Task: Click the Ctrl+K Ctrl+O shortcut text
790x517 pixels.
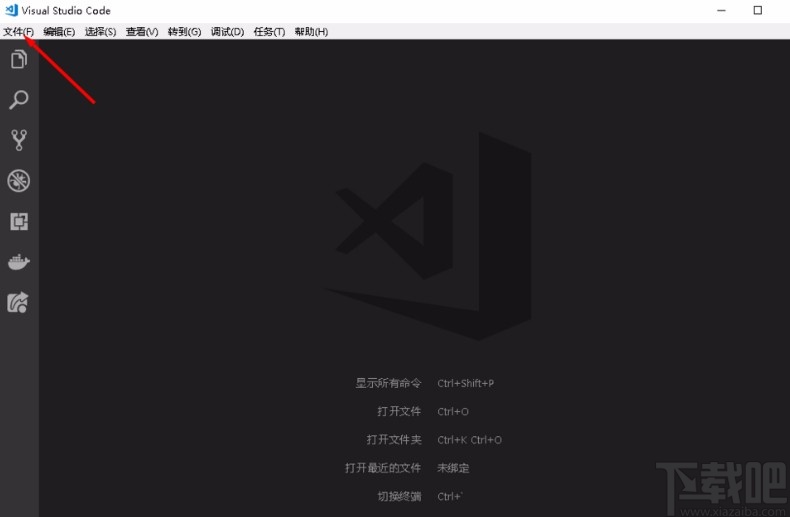Action: [470, 440]
